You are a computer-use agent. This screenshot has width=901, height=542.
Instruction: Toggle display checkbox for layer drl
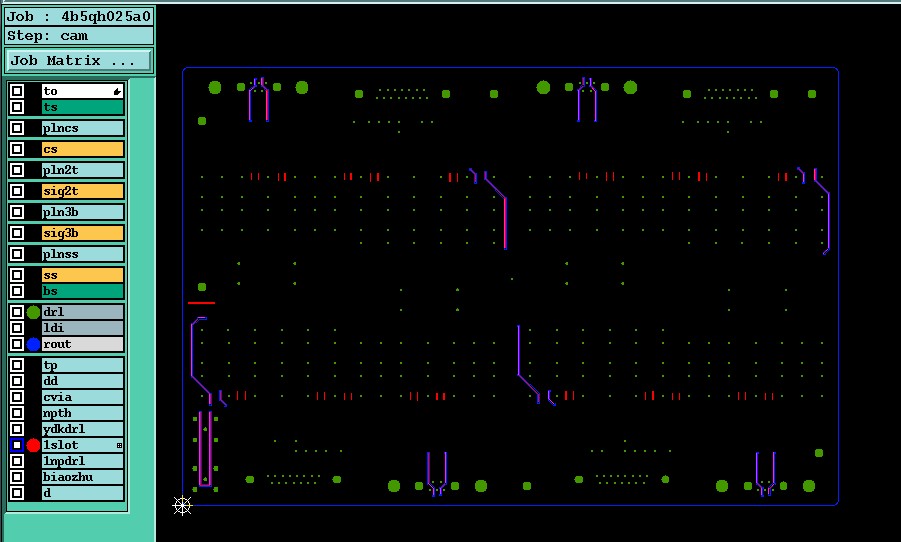click(17, 312)
